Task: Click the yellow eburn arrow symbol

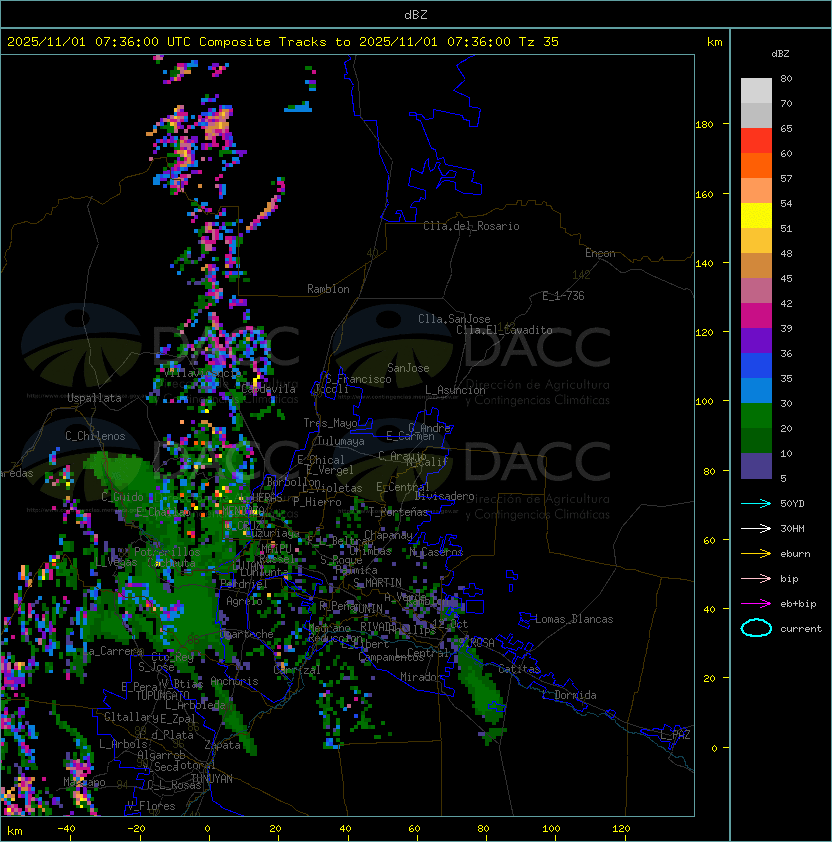Action: click(756, 553)
